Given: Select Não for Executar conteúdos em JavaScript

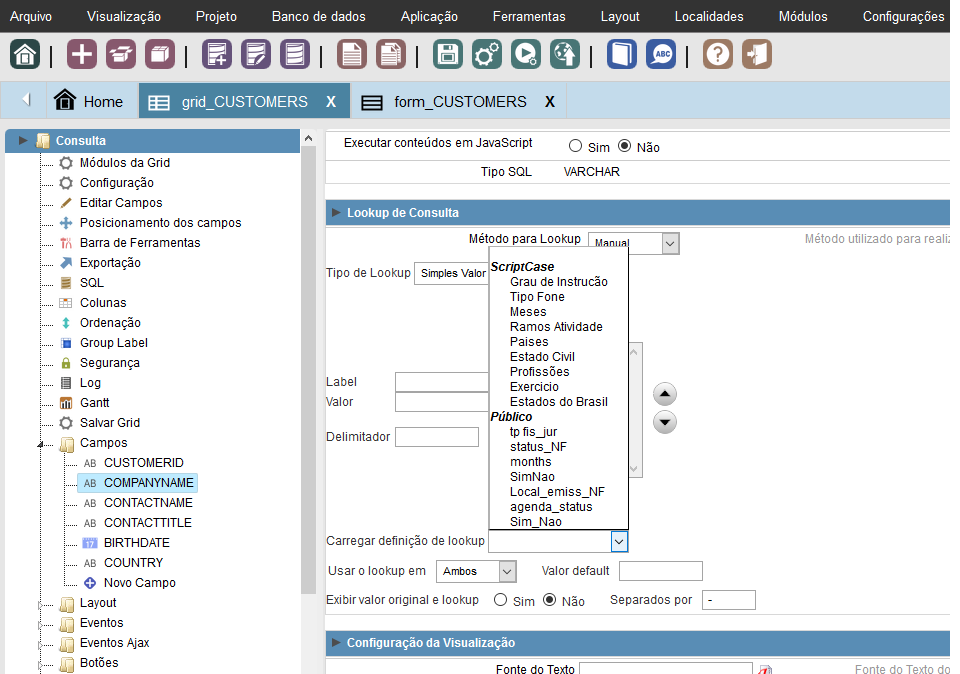Looking at the screenshot, I should (625, 146).
